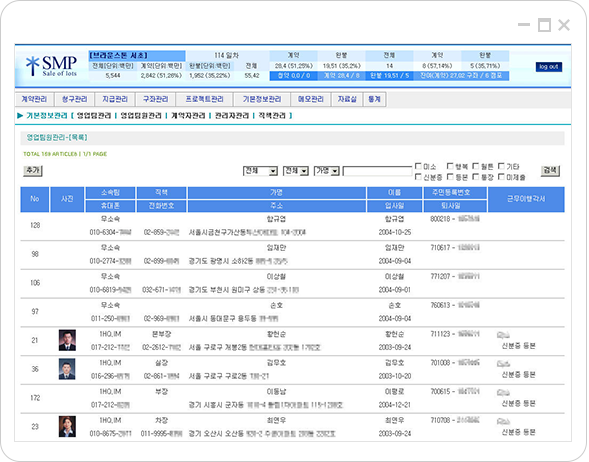The image size is (589, 462).
Task: Open the 청구관리 tab
Action: (74, 99)
